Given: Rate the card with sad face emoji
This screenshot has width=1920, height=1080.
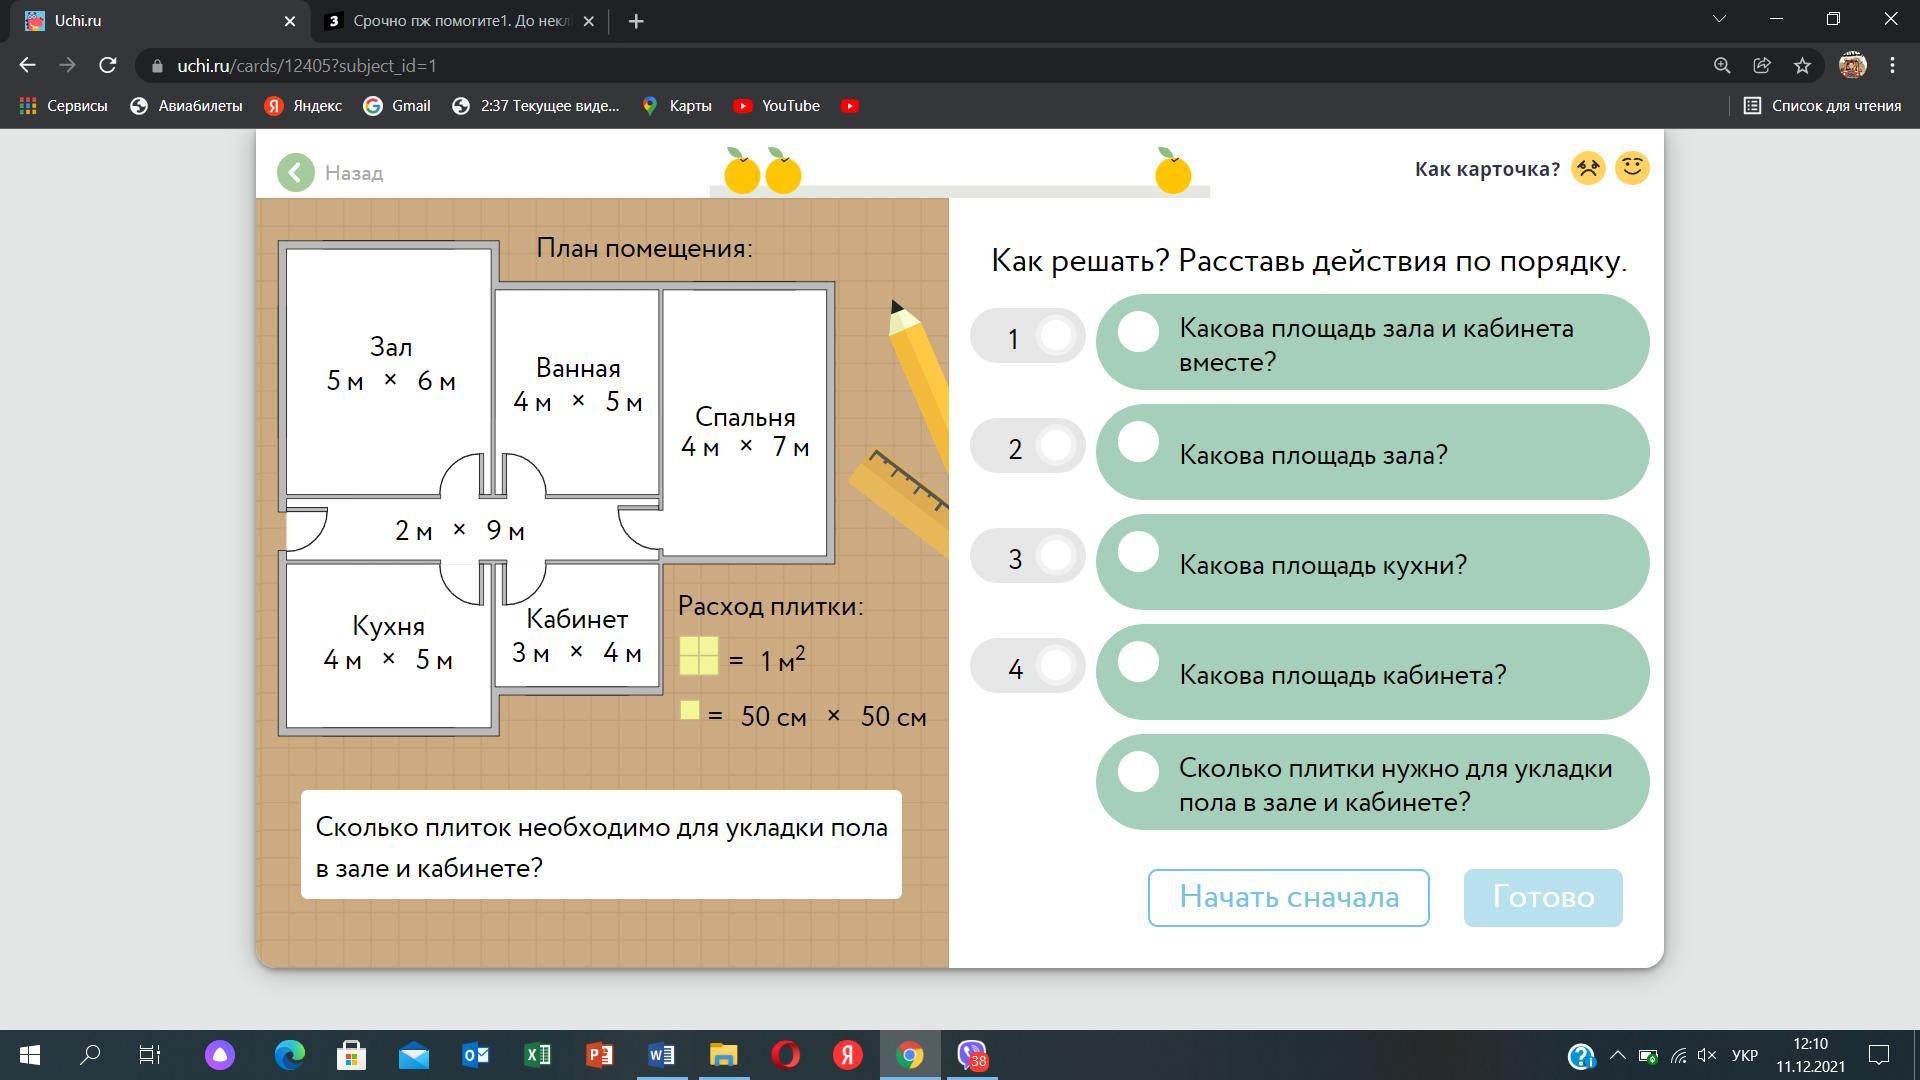Looking at the screenshot, I should (x=1588, y=168).
